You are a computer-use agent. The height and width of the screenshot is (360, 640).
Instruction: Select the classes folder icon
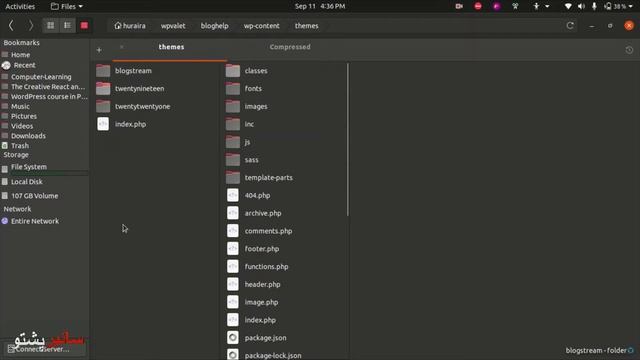click(233, 71)
